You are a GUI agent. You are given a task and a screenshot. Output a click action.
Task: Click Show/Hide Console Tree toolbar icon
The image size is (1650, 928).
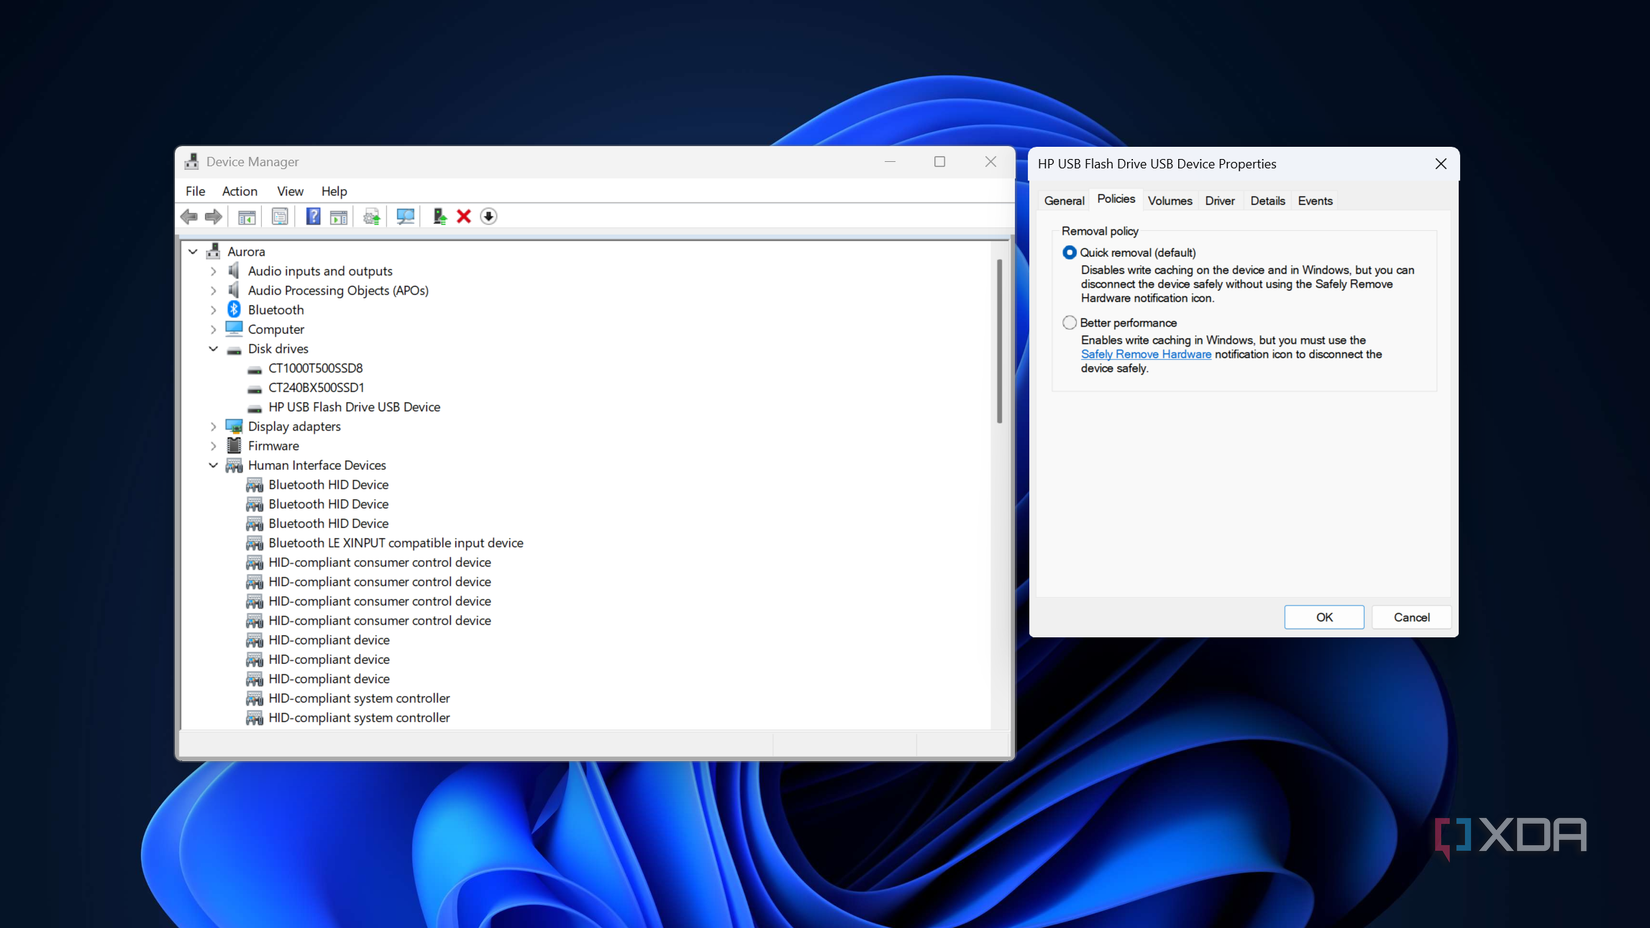click(x=247, y=216)
